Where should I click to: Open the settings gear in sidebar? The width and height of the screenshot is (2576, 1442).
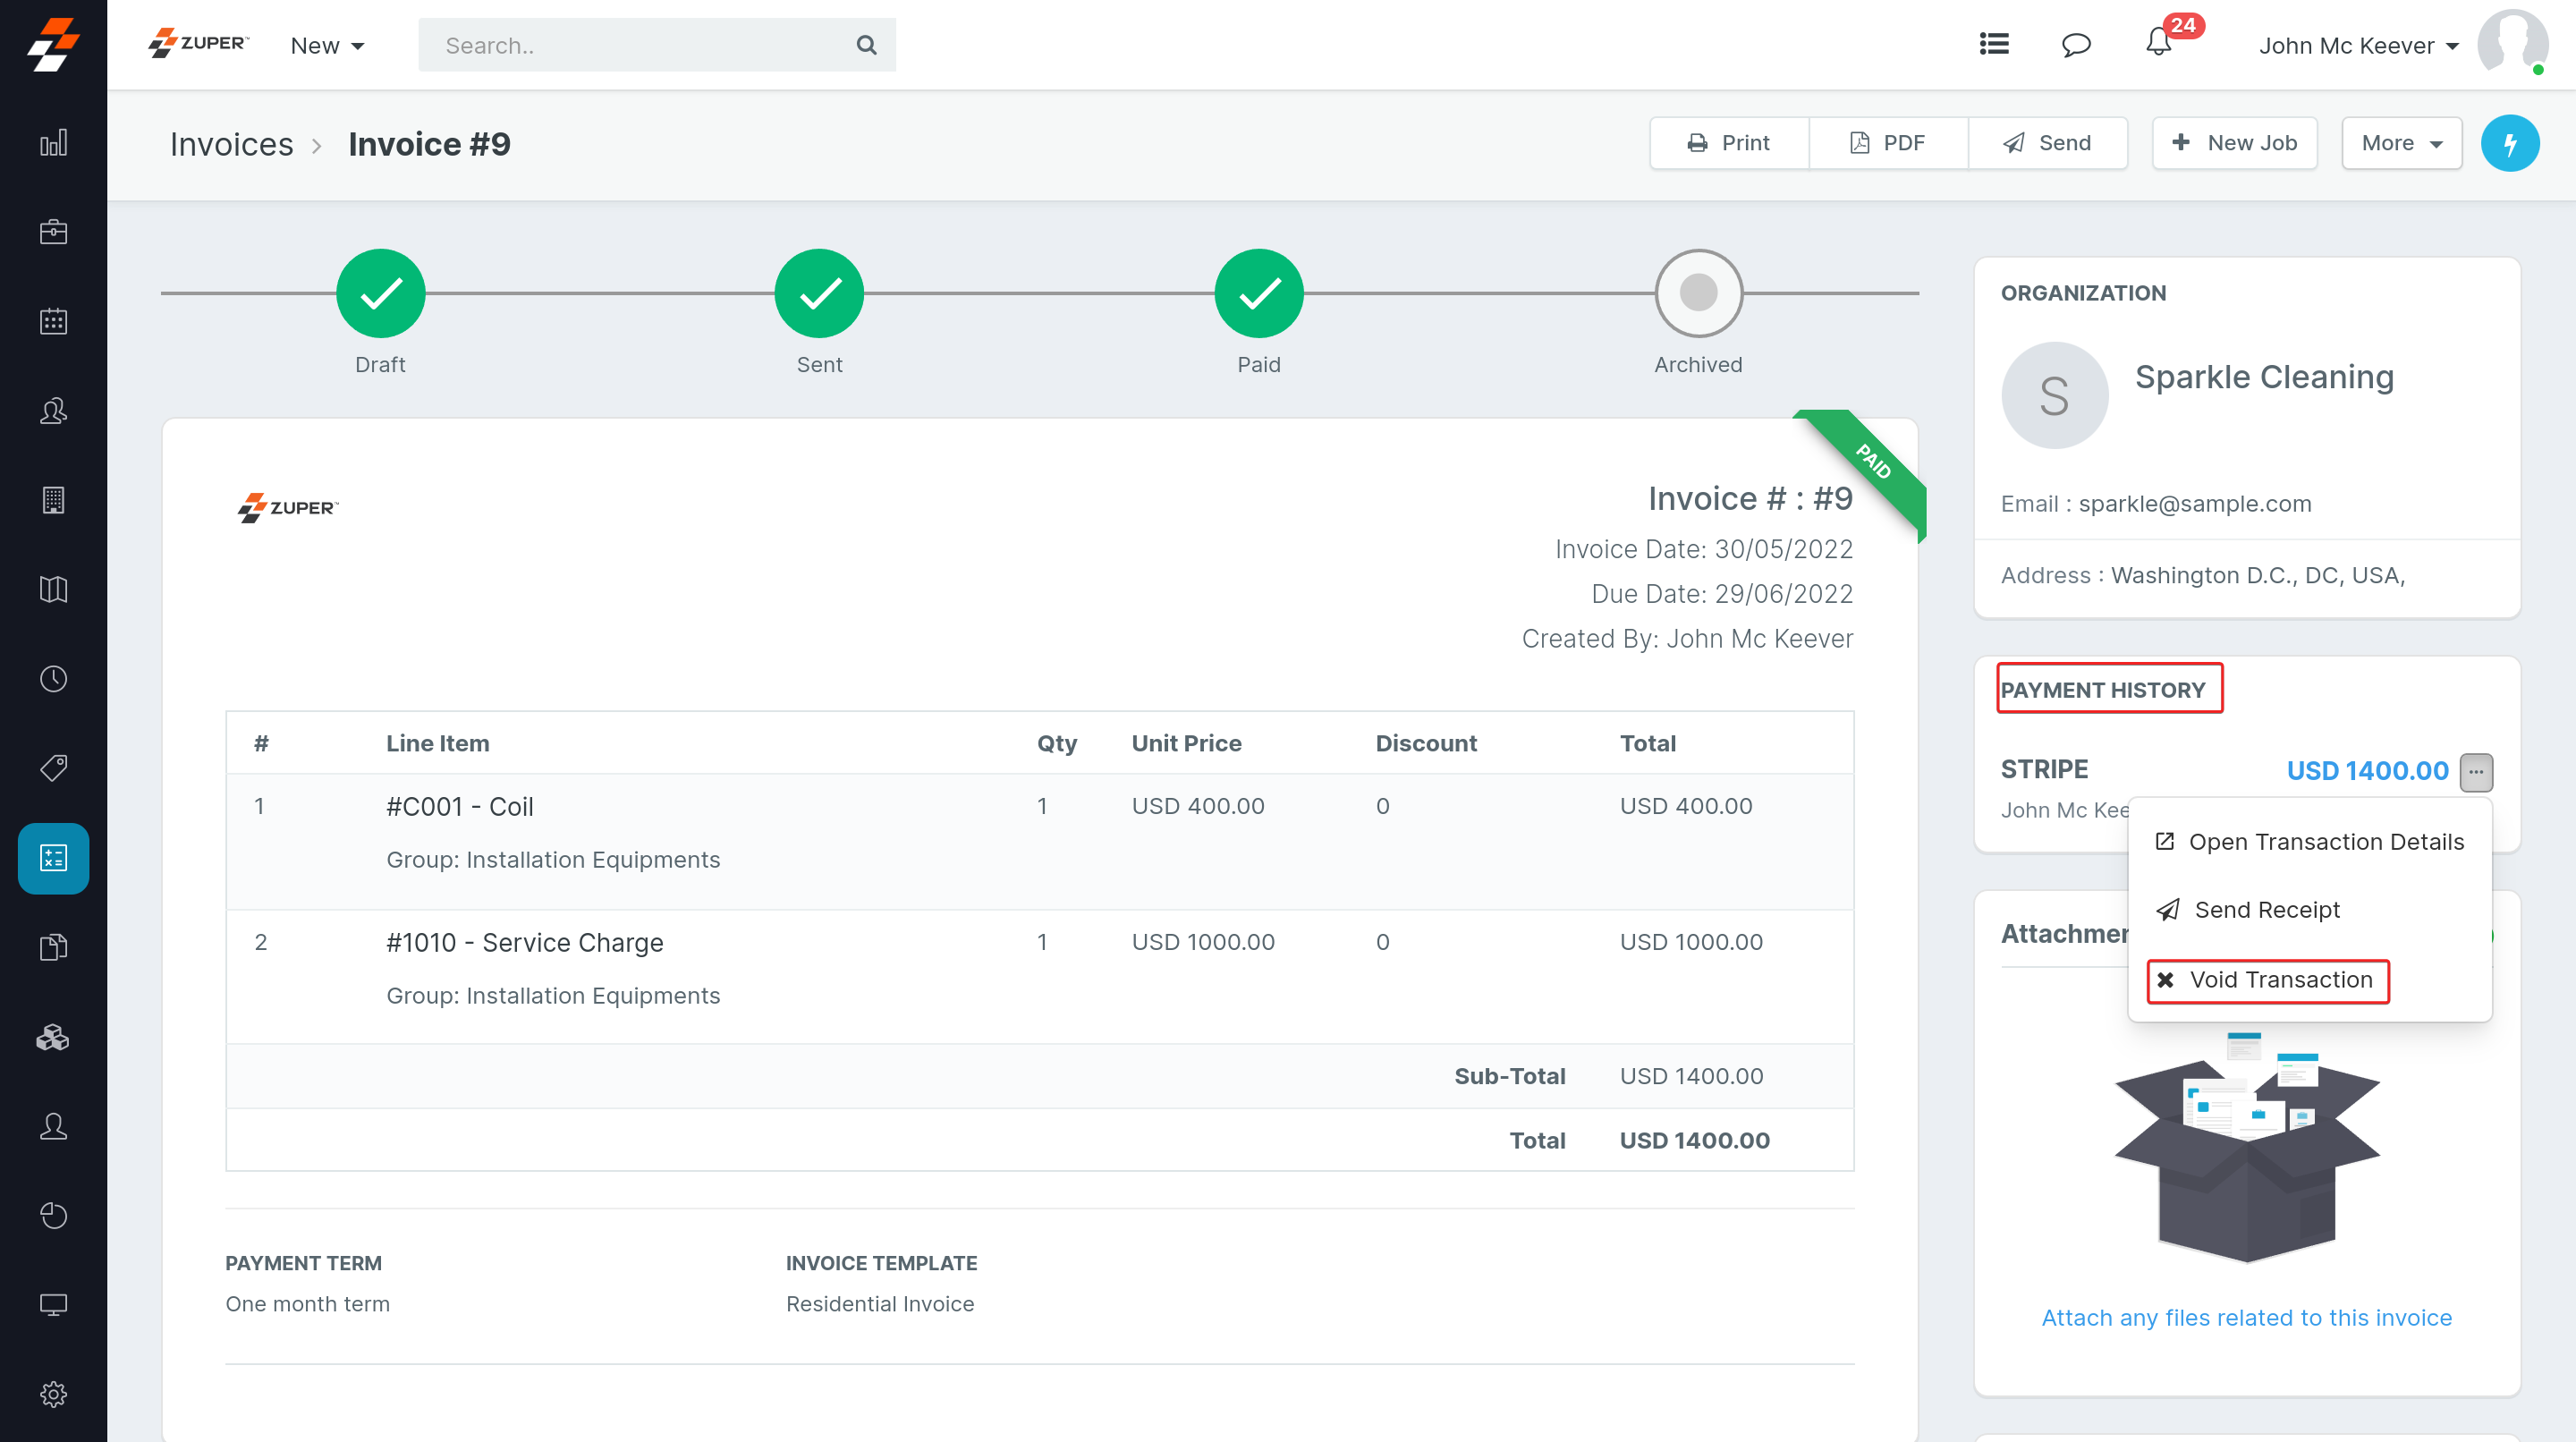tap(53, 1393)
